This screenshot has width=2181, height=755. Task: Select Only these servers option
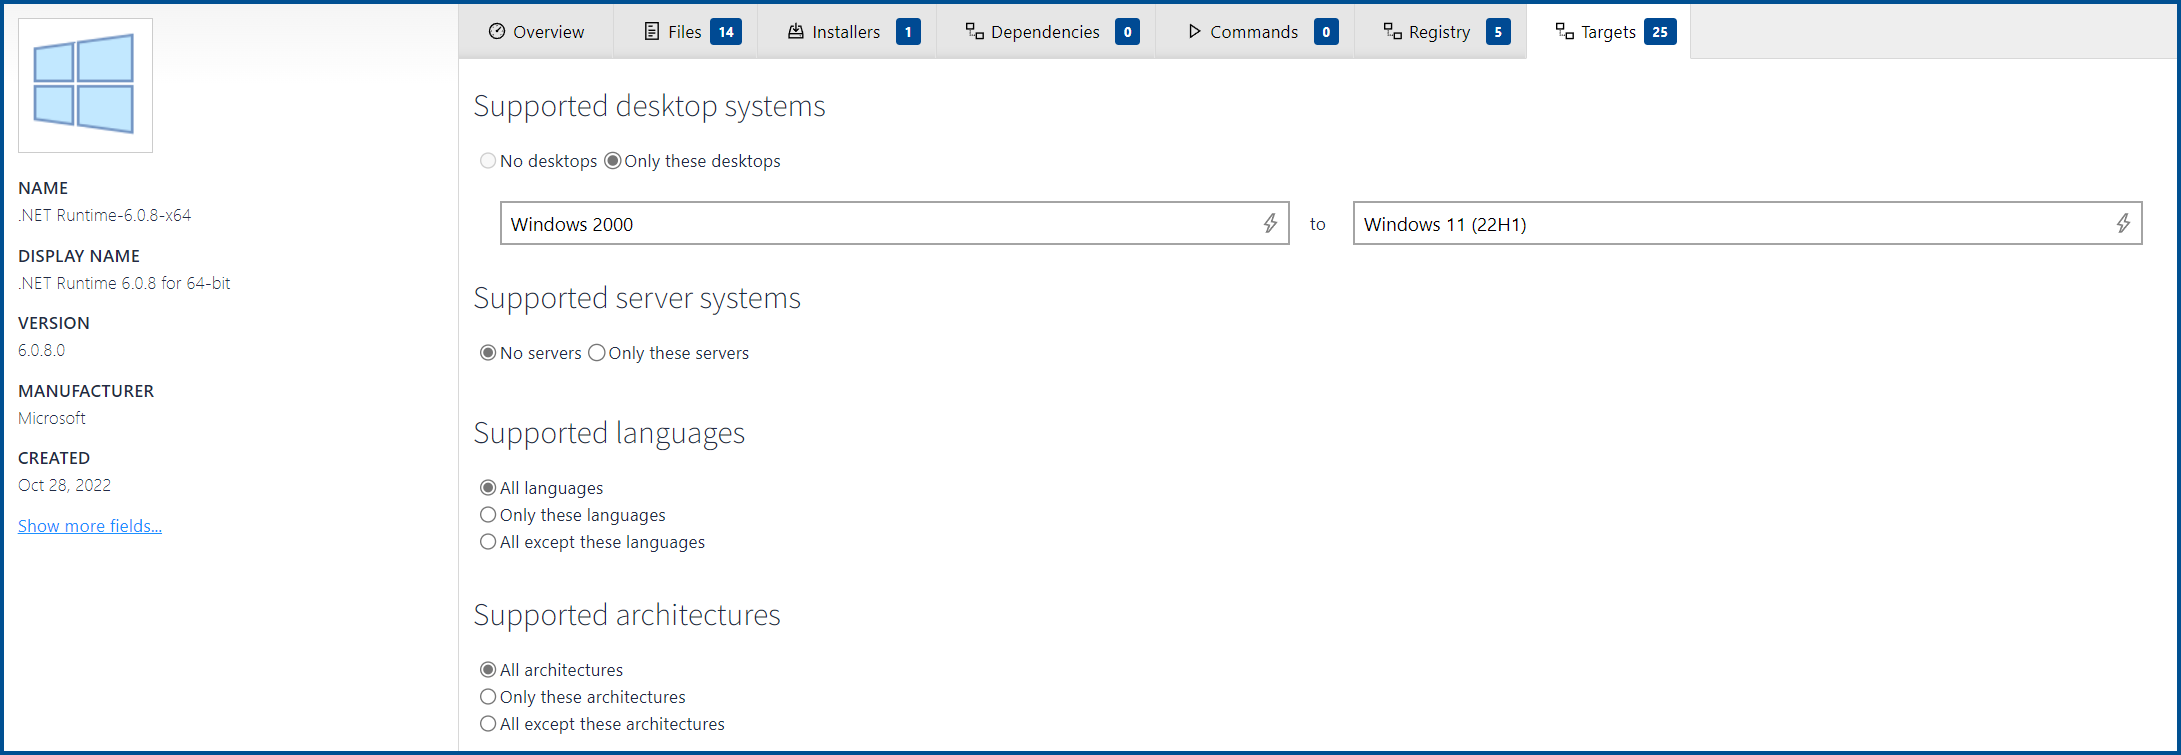click(597, 353)
